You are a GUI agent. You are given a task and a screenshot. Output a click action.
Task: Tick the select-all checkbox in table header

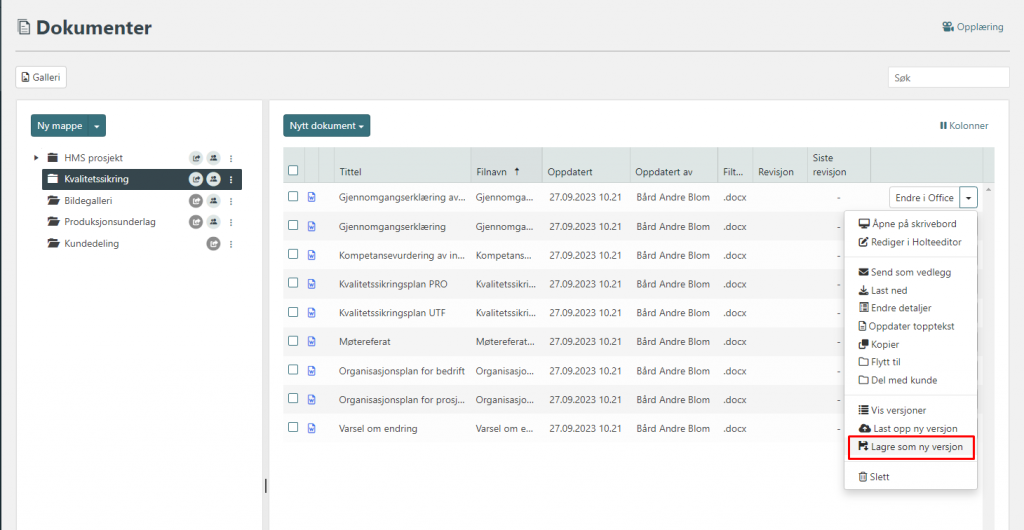coord(293,171)
